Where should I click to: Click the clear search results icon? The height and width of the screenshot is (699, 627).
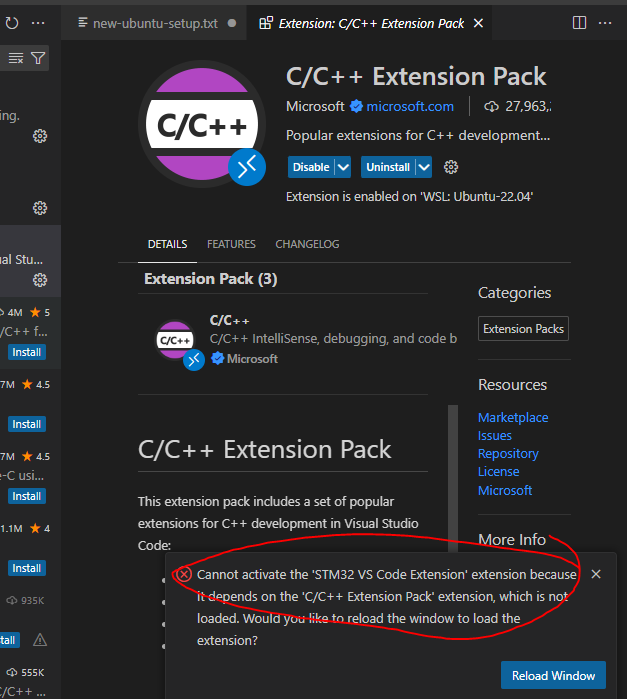16,59
